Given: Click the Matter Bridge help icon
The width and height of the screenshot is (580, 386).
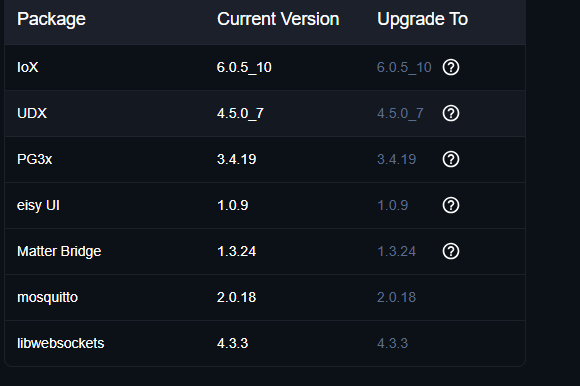Looking at the screenshot, I should [451, 251].
